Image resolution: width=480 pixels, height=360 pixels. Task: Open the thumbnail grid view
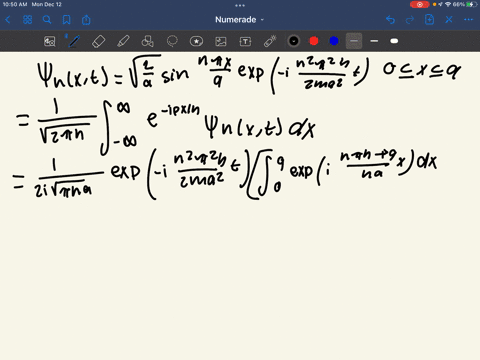[x=27, y=20]
